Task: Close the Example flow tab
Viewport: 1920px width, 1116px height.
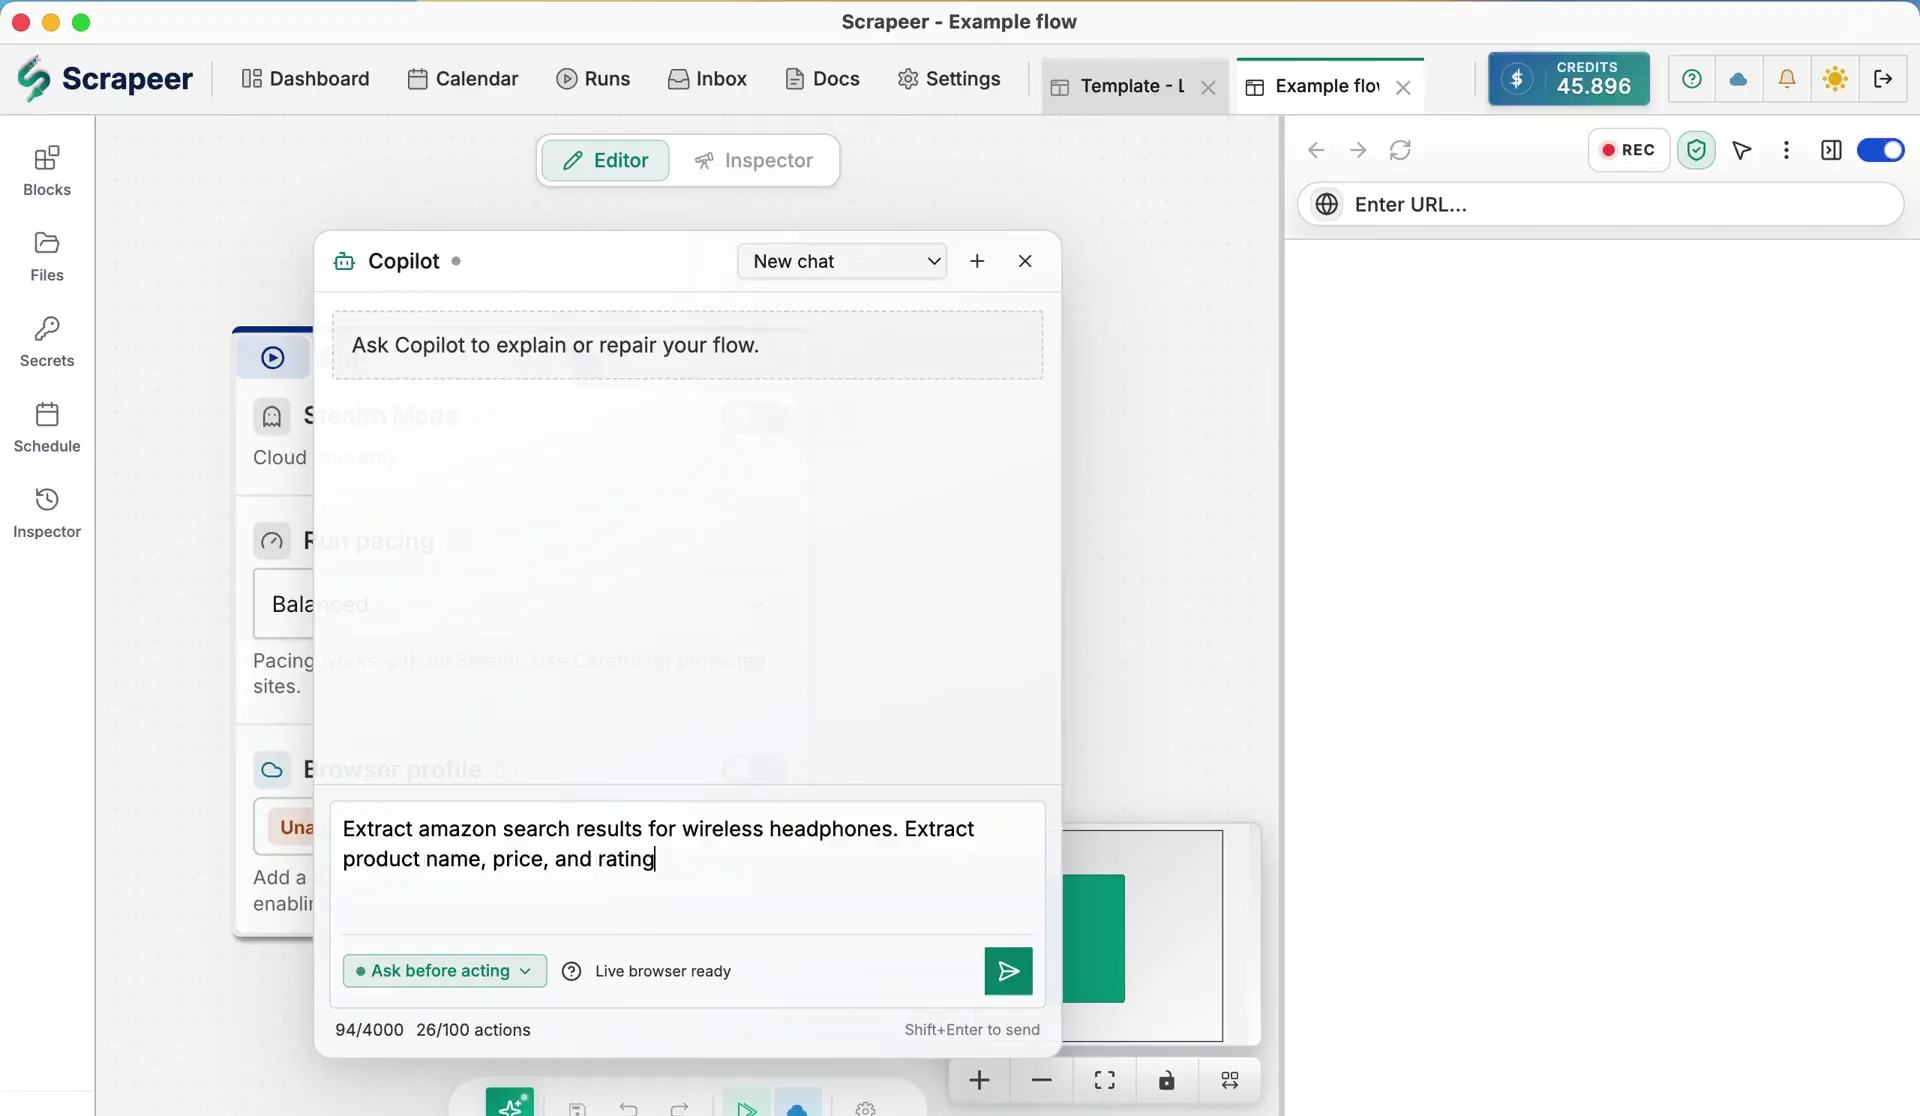Action: coord(1403,87)
